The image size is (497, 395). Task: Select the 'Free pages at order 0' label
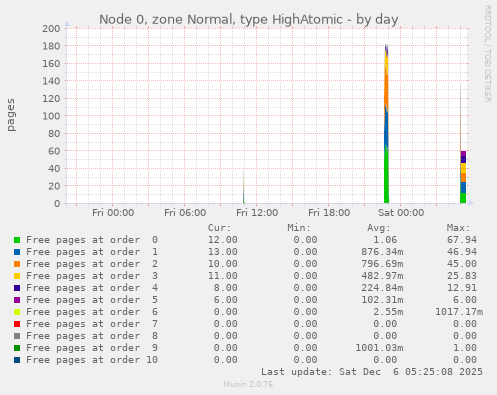92,240
